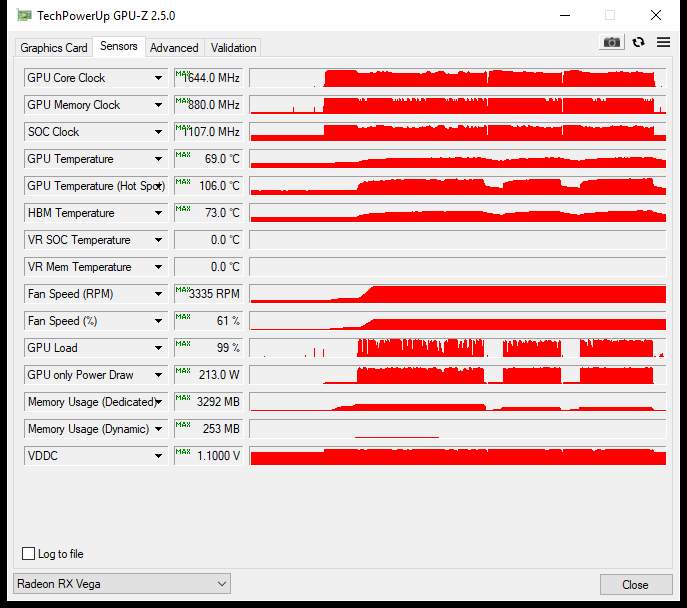Switch to the Graphics Card tab

coord(54,48)
